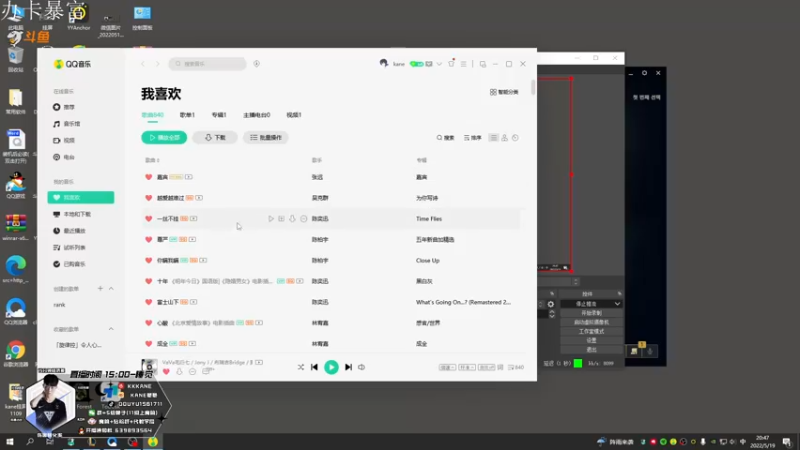Image resolution: width=800 pixels, height=450 pixels.
Task: Open the play queue 840 icon
Action: point(516,367)
